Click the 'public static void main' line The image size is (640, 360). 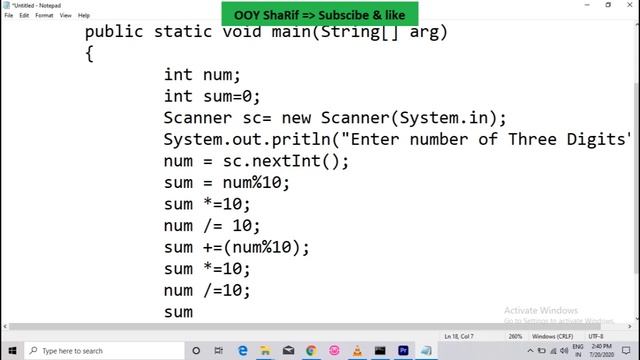point(266,32)
